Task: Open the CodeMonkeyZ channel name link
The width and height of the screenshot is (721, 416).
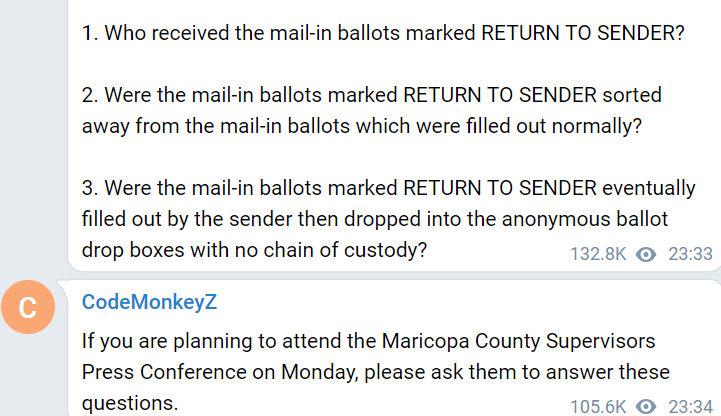Action: pos(149,302)
